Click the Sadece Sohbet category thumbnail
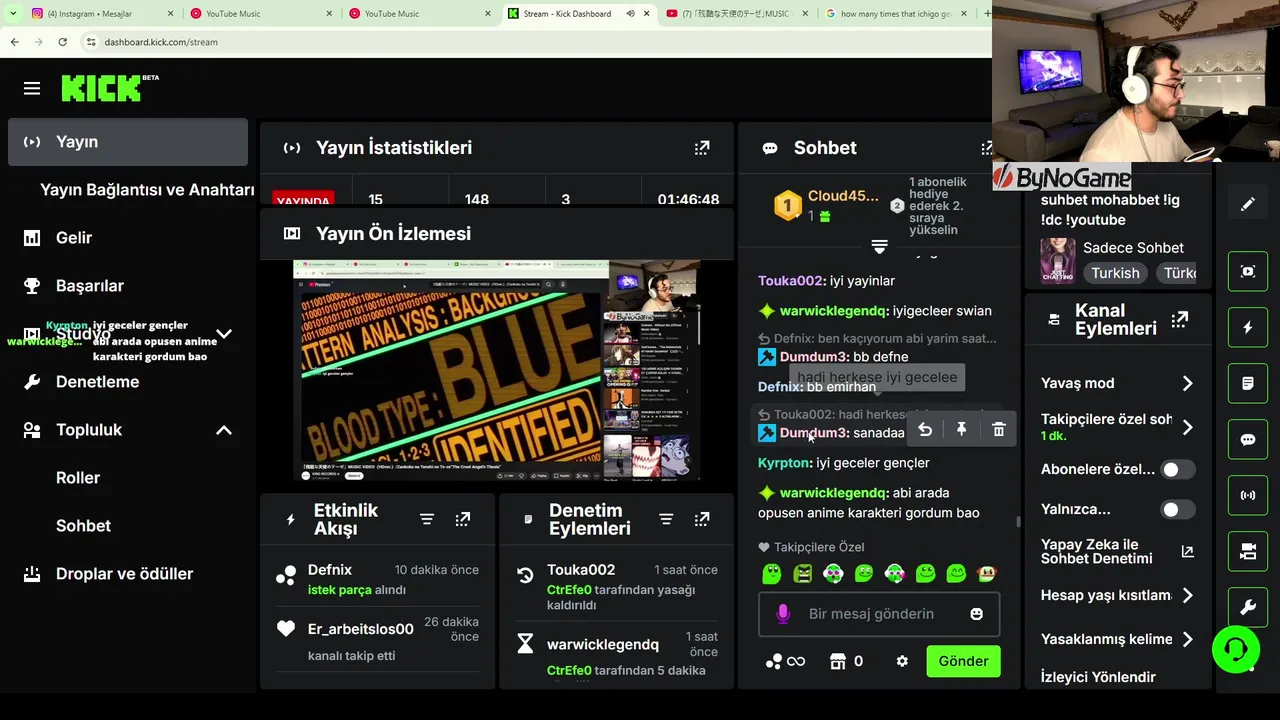Screen dimensions: 1280x720 (1057, 260)
